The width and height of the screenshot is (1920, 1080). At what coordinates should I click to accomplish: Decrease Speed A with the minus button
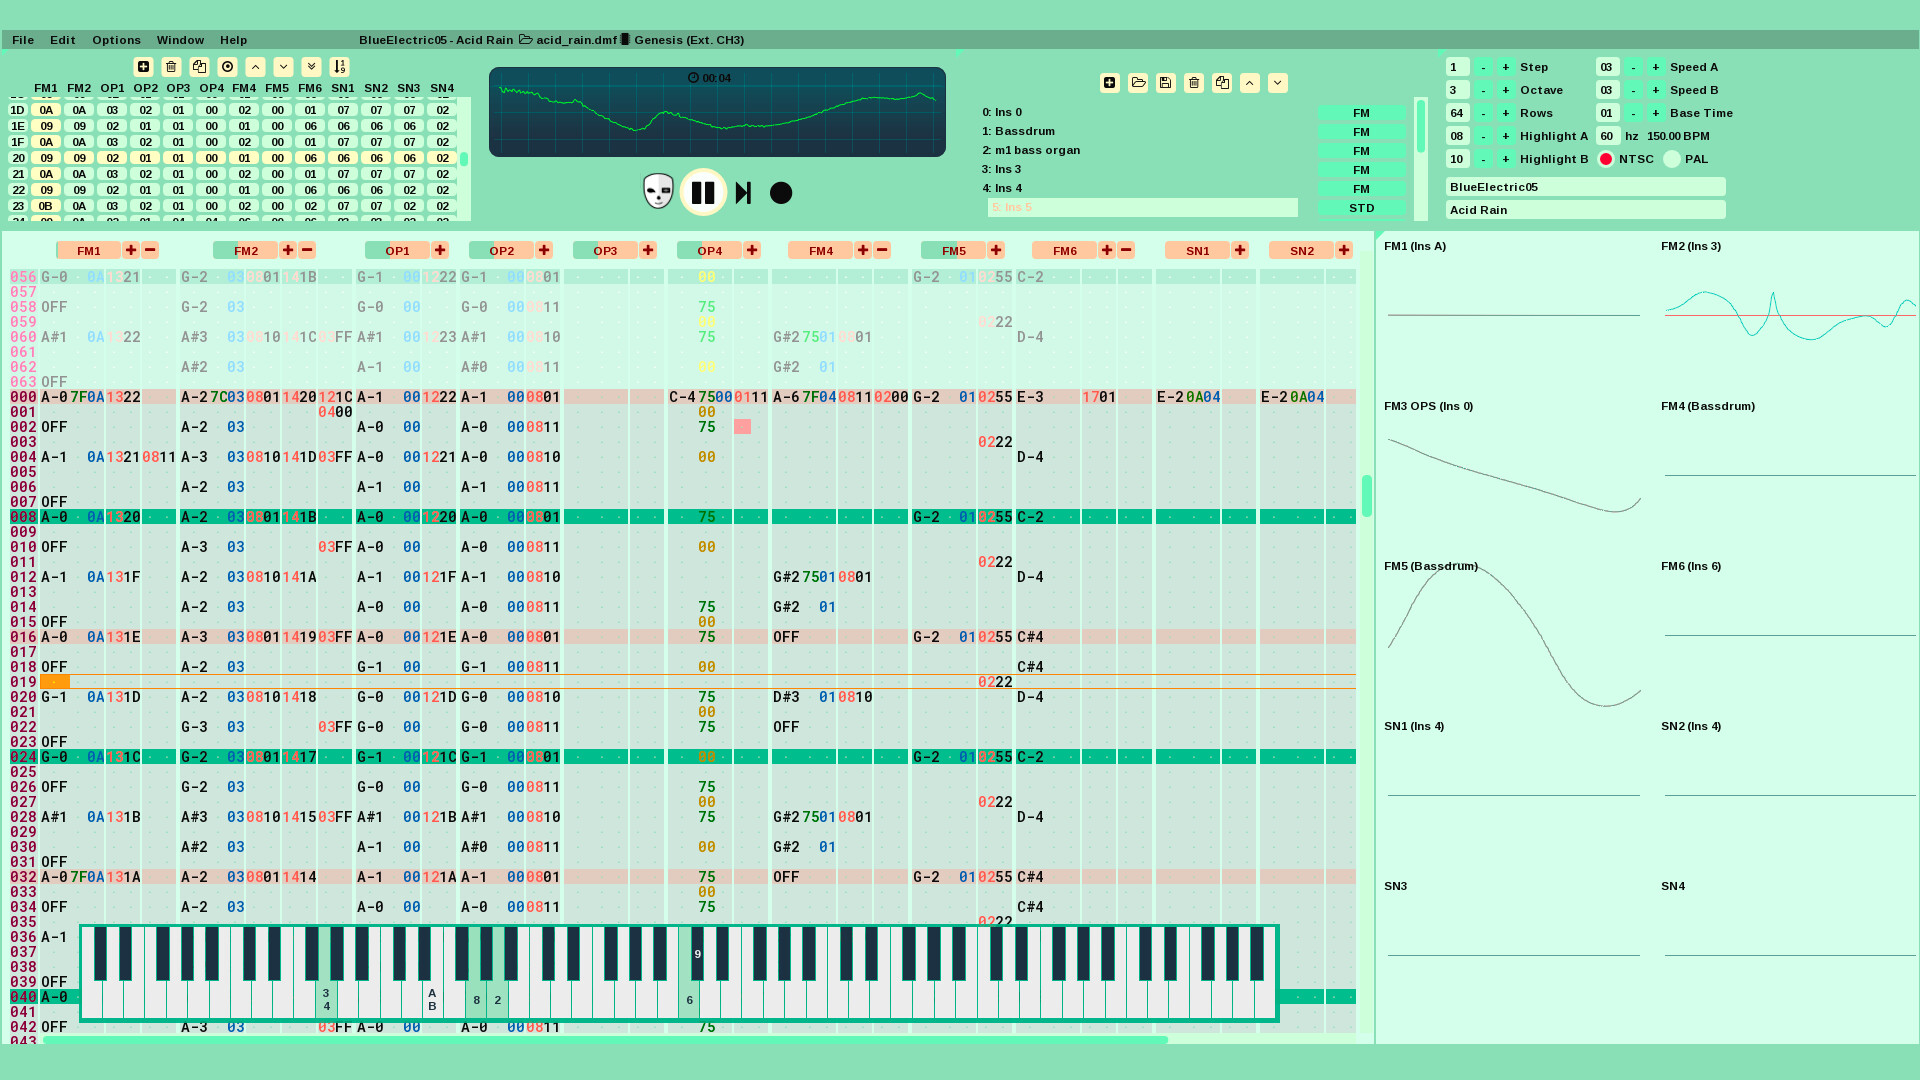tap(1632, 66)
